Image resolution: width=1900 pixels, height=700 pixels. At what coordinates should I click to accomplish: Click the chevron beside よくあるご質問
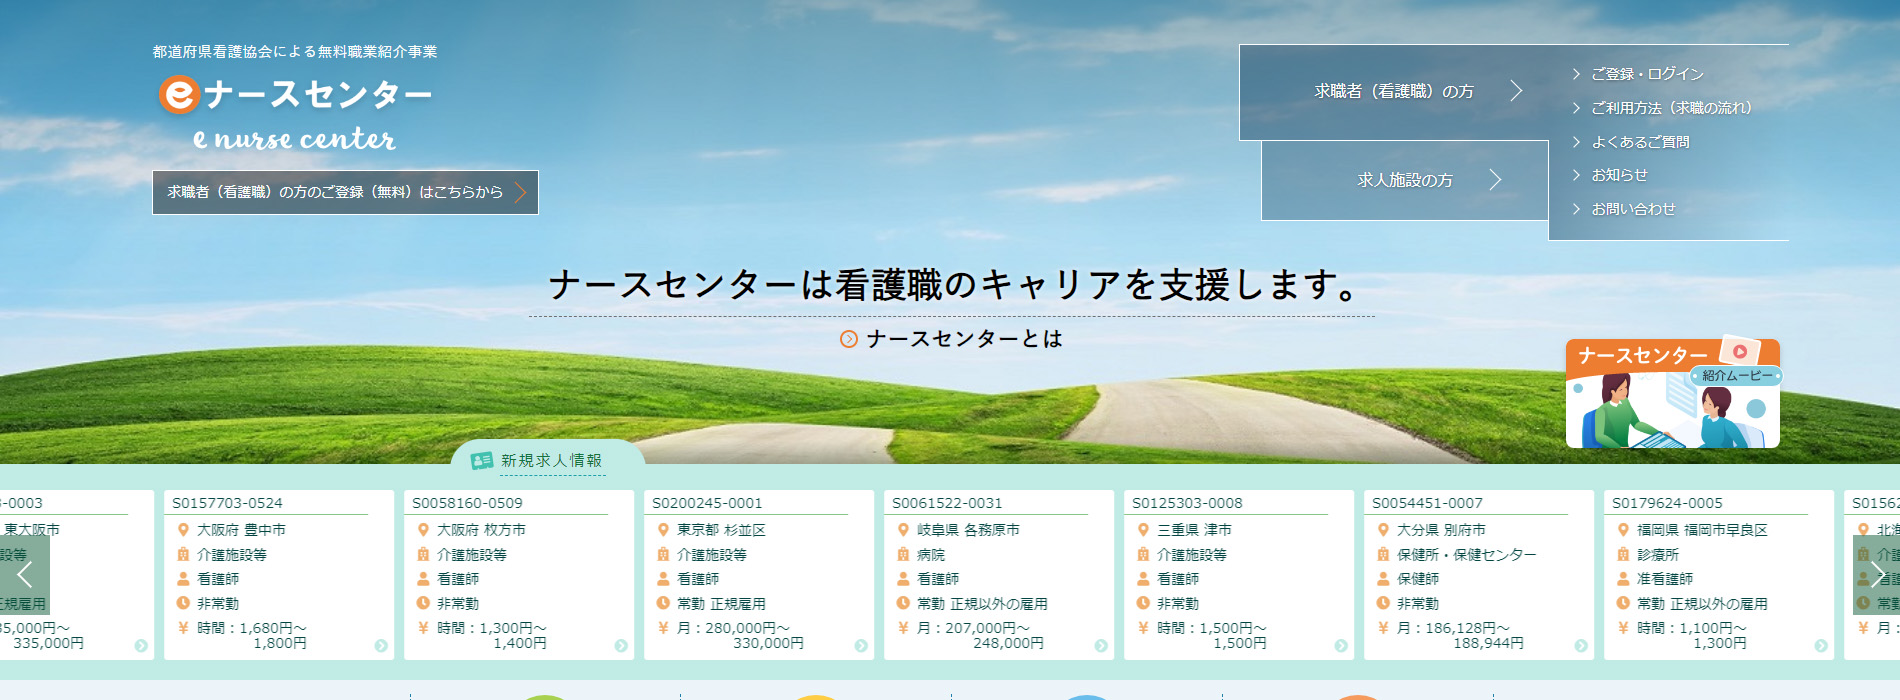(x=1577, y=142)
